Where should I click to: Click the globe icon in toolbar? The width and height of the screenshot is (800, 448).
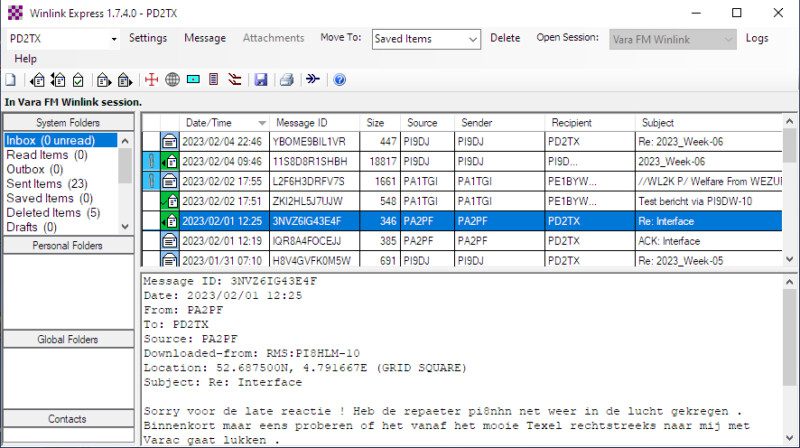tap(172, 80)
